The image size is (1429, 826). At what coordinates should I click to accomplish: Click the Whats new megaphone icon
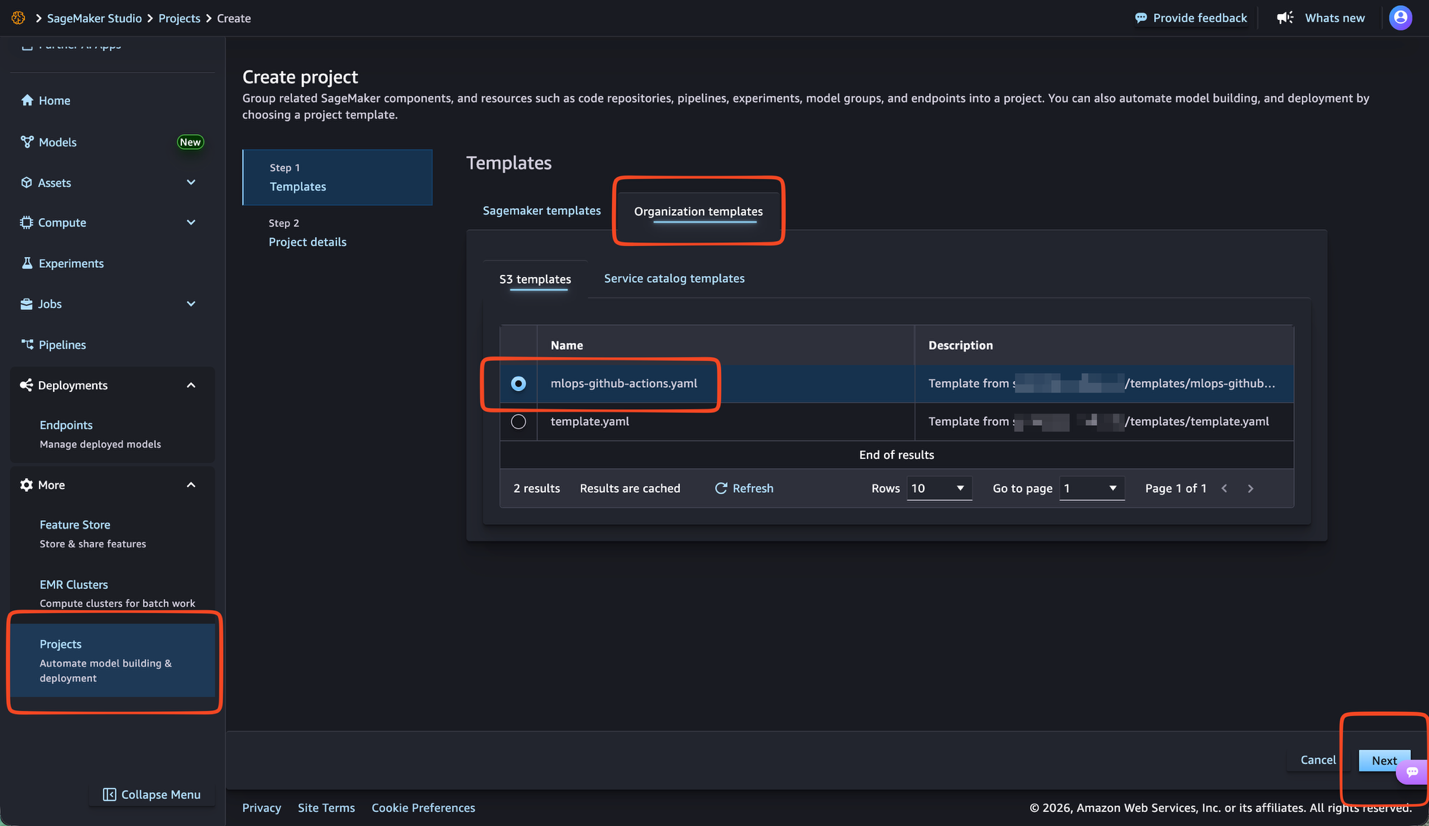(1285, 18)
